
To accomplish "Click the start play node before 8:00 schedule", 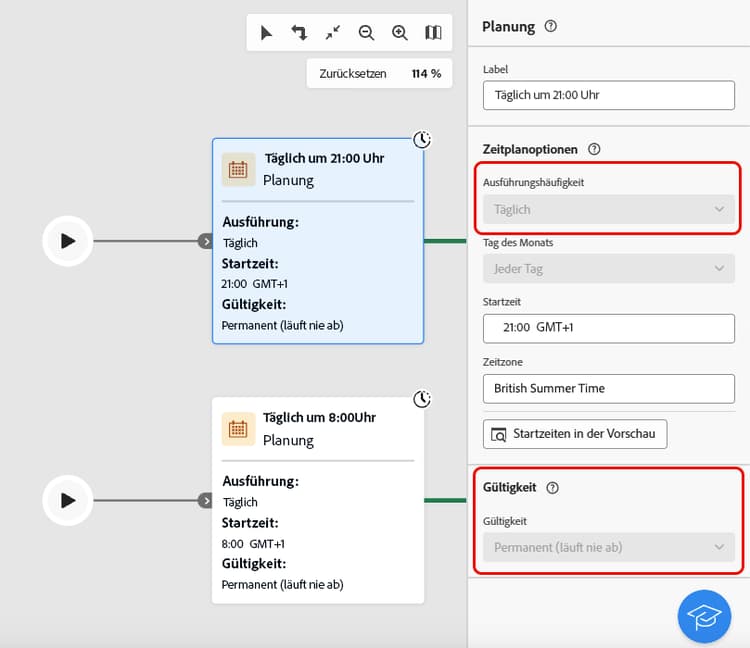I will tap(68, 501).
